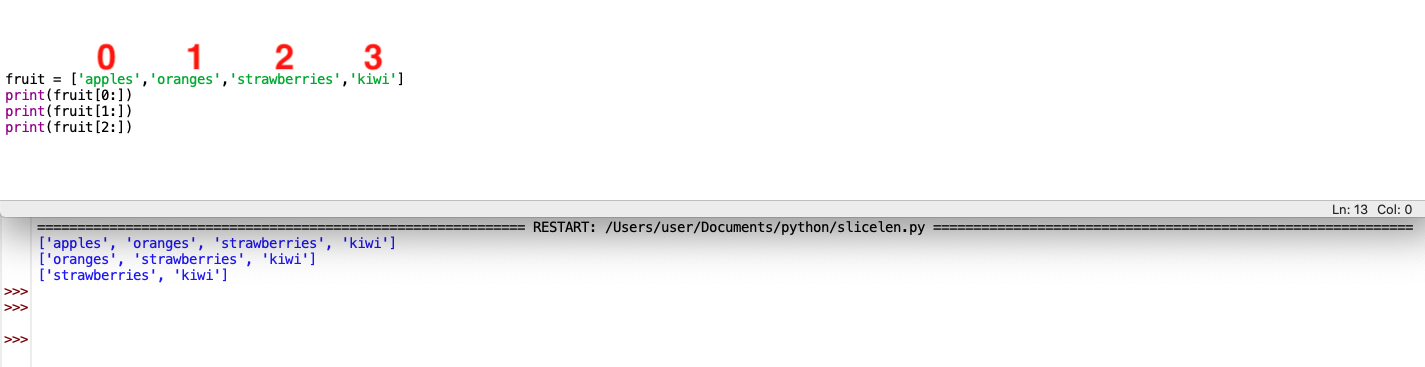This screenshot has width=1425, height=367.
Task: Click the print(fruit[1:]) line
Action: (x=69, y=111)
